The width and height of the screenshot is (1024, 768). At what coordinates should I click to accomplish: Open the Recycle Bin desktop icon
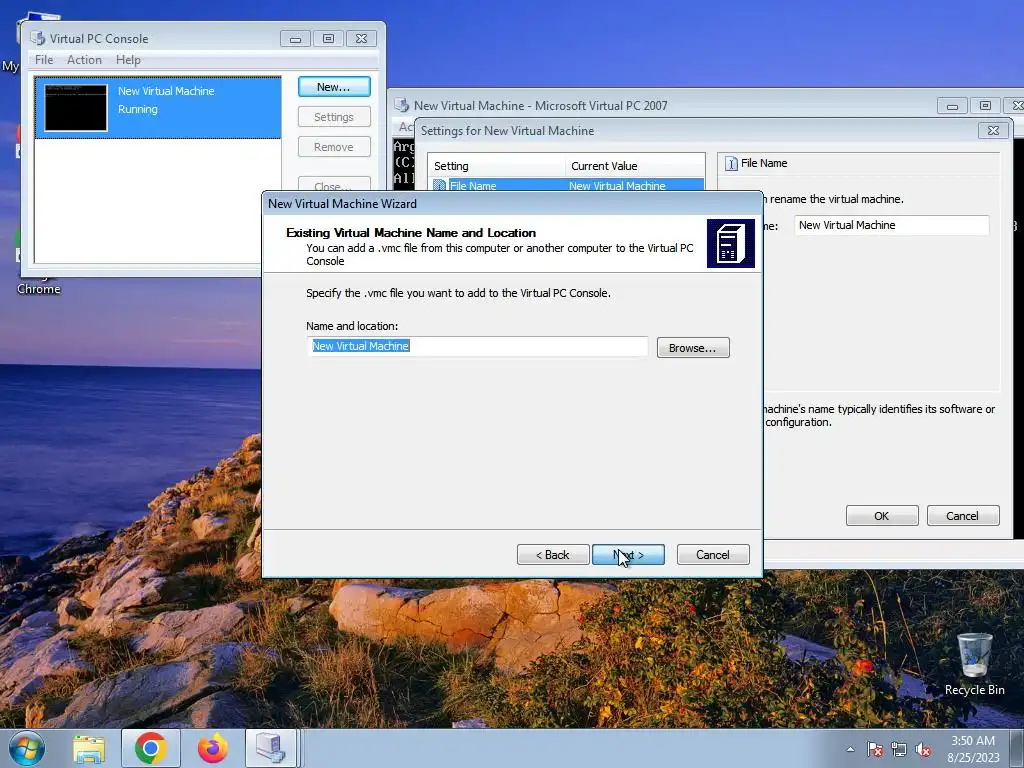click(x=974, y=664)
